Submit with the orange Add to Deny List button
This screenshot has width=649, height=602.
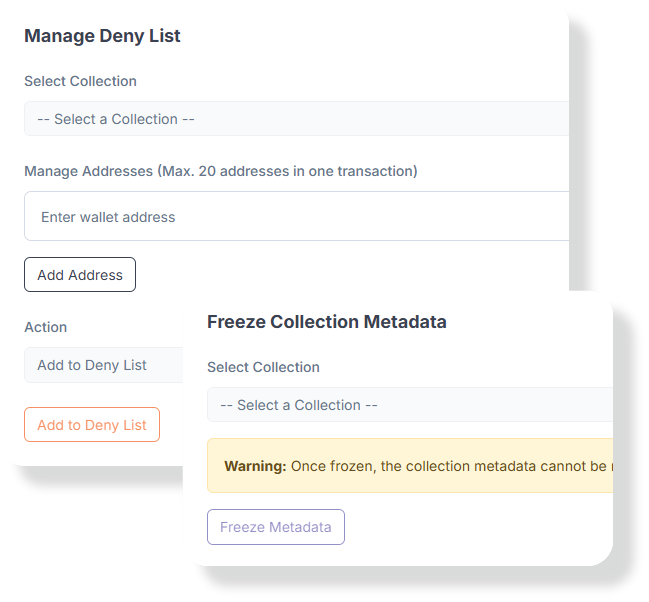coord(92,424)
